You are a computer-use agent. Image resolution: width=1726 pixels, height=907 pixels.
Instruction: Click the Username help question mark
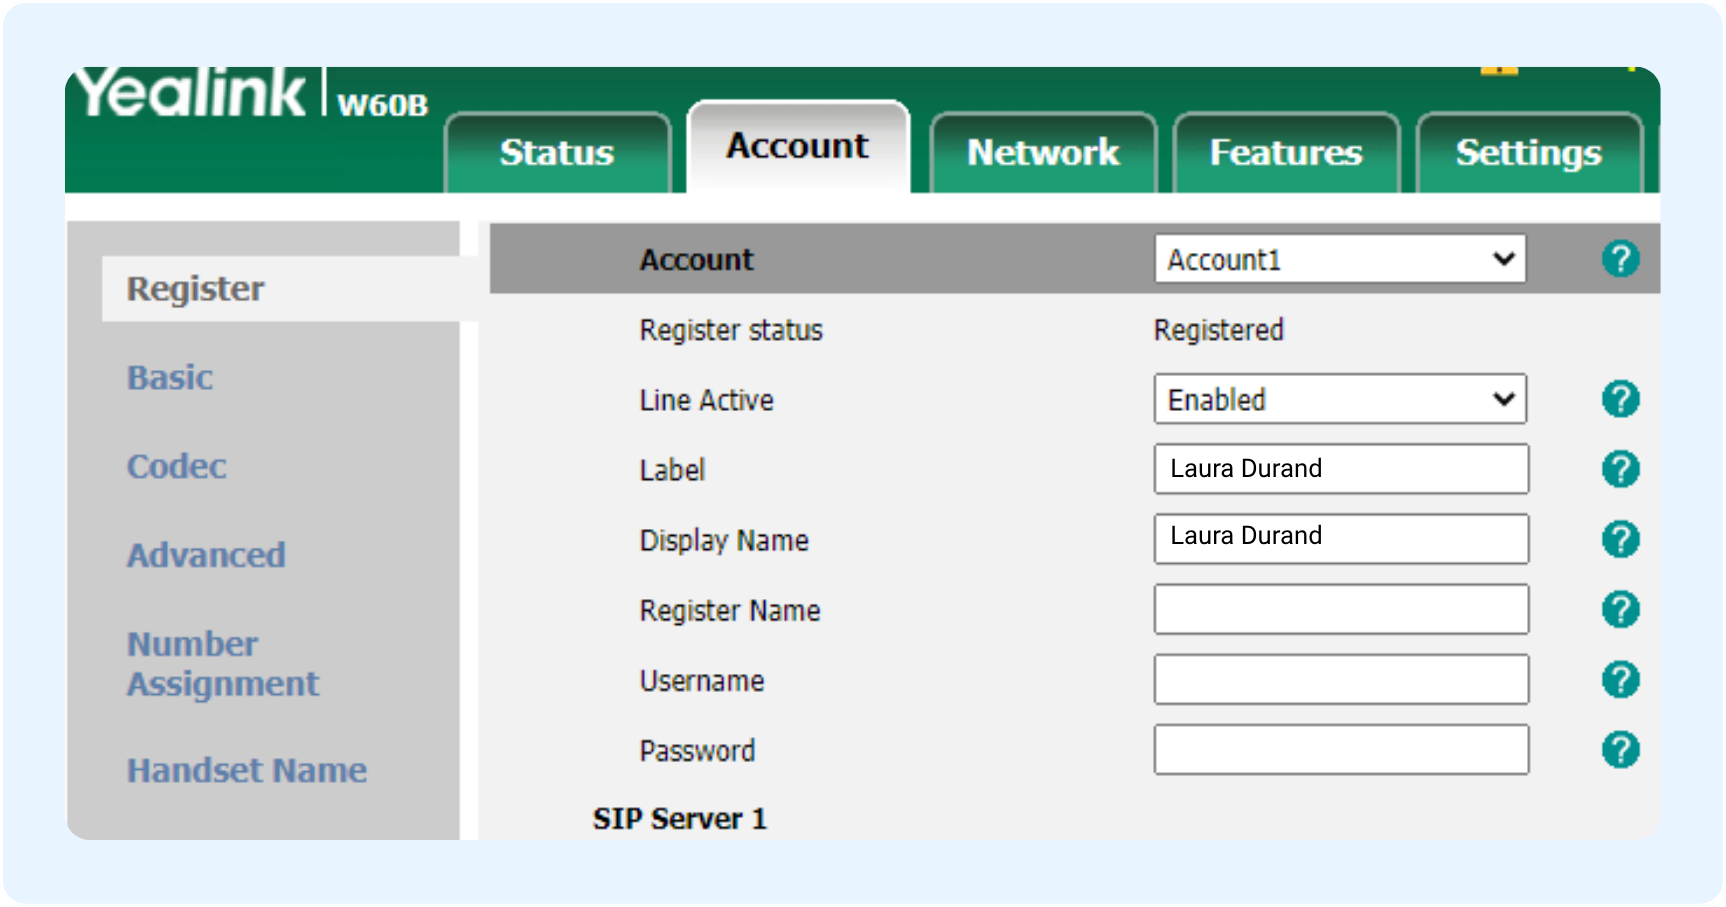(1619, 680)
